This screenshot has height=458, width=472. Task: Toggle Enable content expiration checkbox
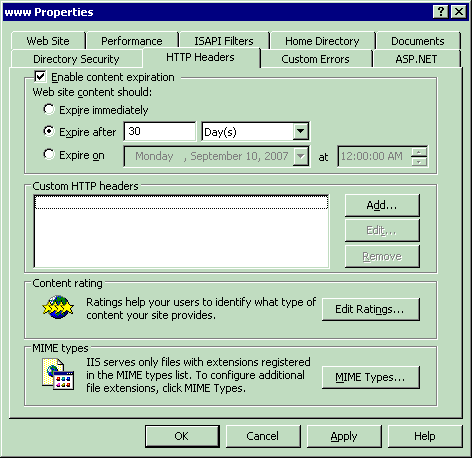(40, 77)
